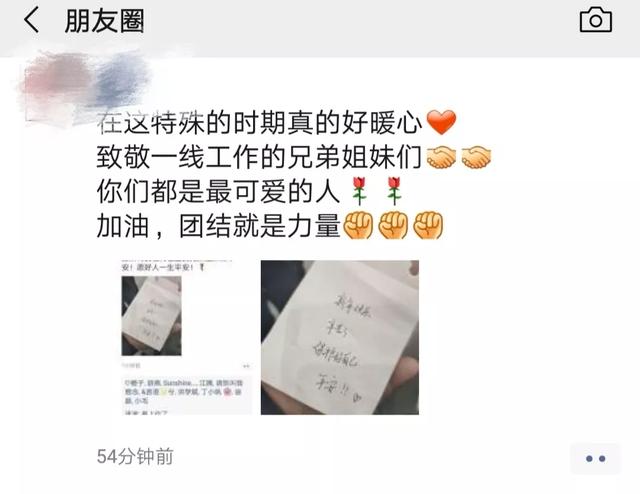Open the two-dot like and comment menu
The image size is (640, 494).
[595, 458]
